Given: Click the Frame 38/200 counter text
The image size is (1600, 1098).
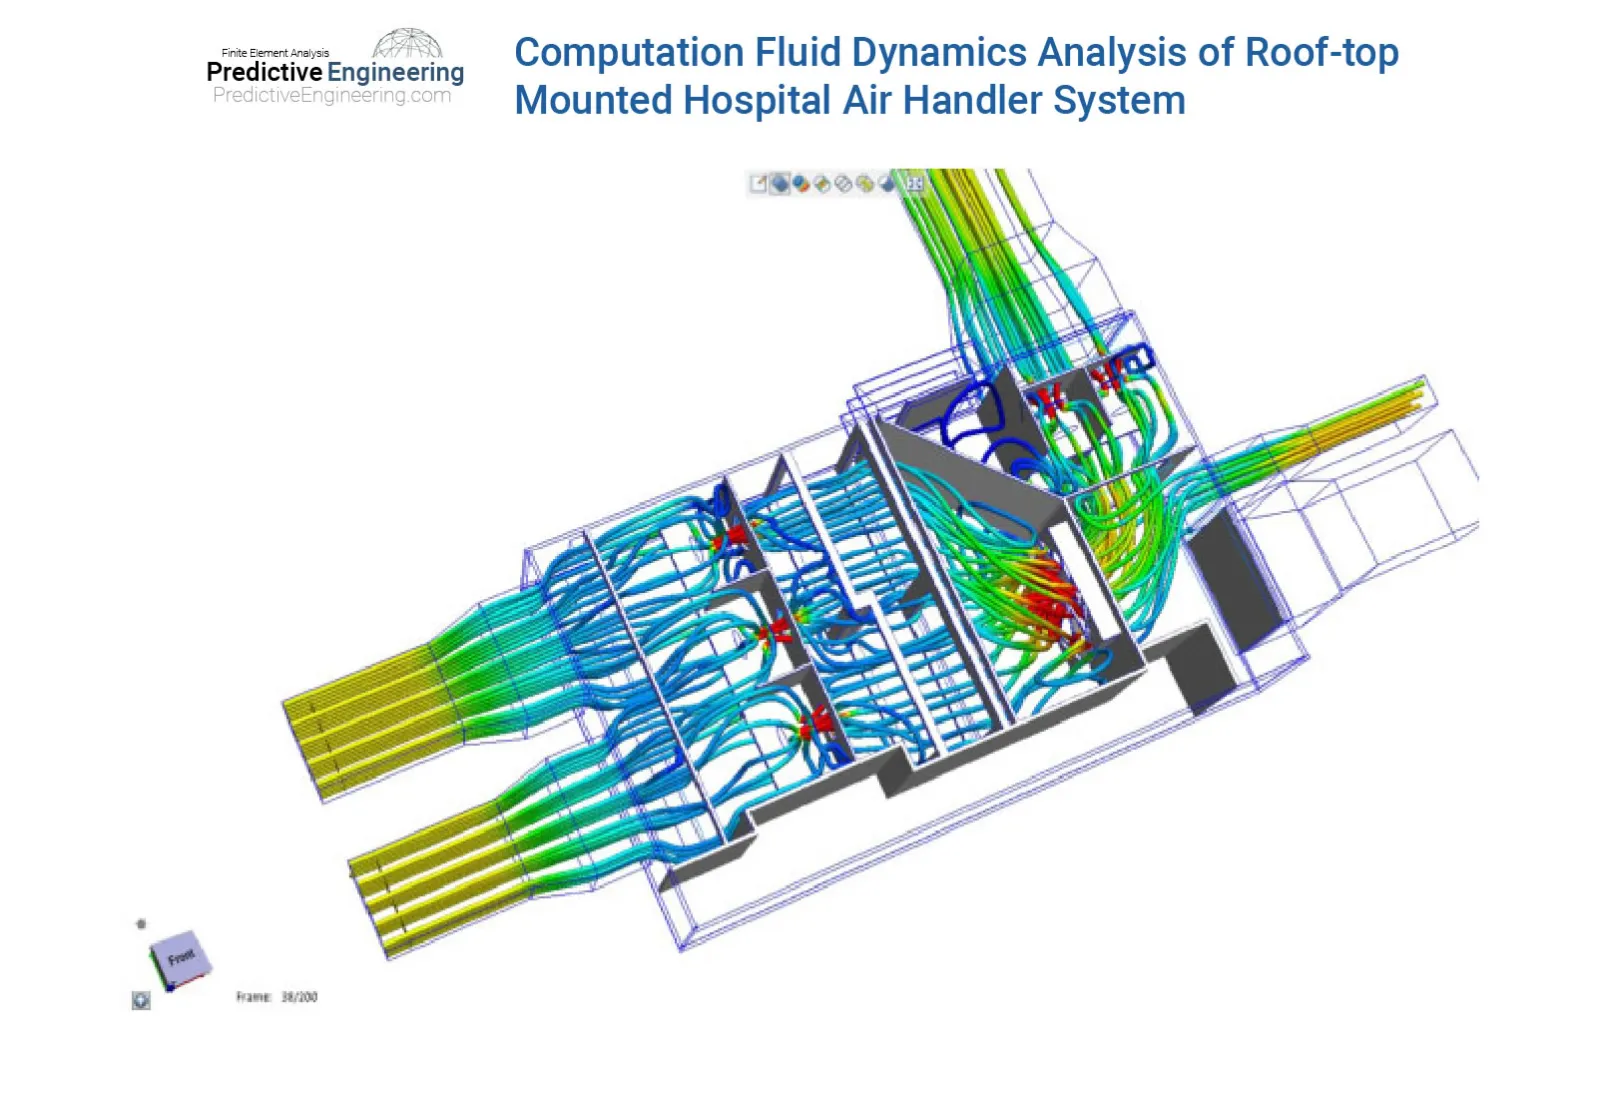Looking at the screenshot, I should (x=277, y=997).
